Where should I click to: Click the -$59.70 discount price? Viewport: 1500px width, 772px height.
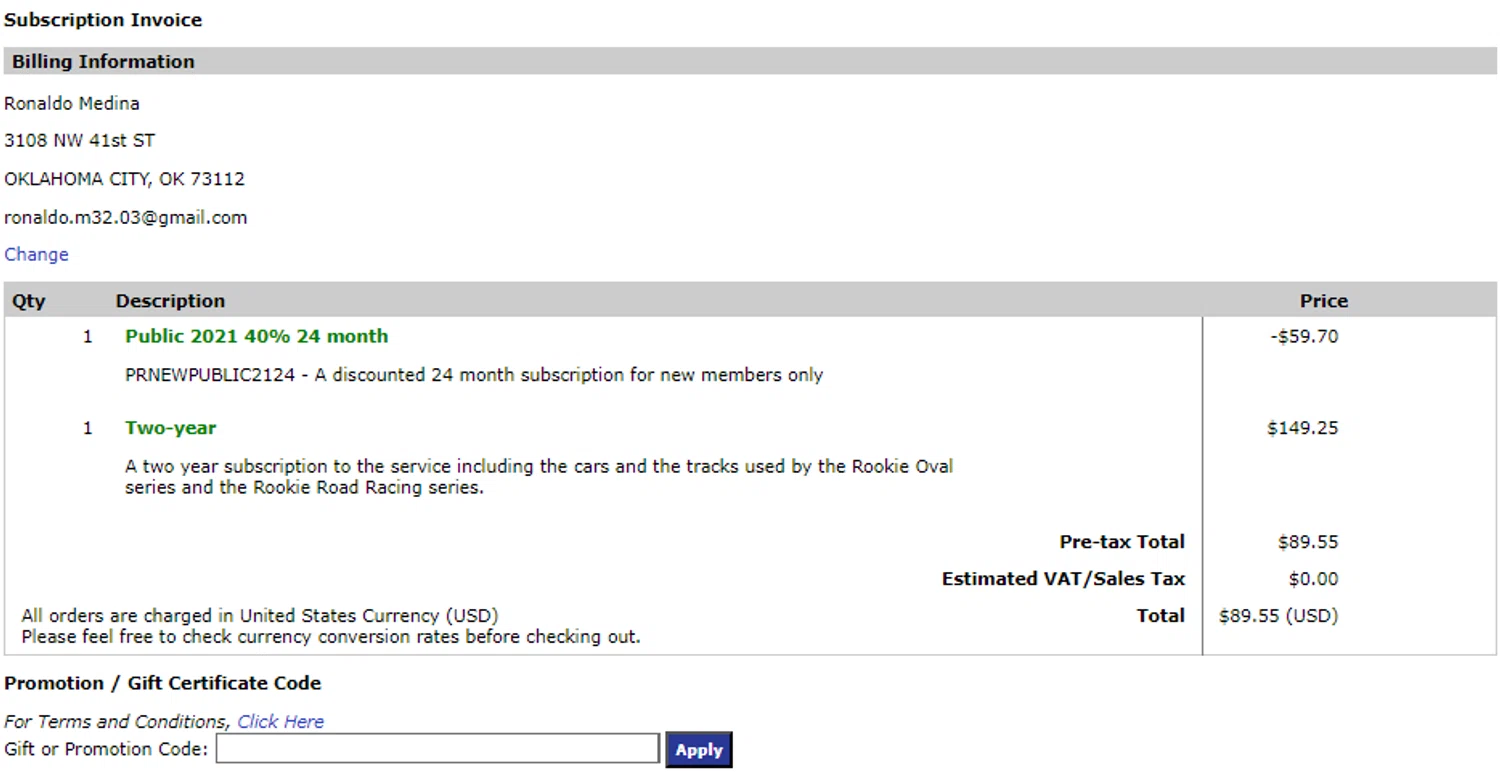1304,336
